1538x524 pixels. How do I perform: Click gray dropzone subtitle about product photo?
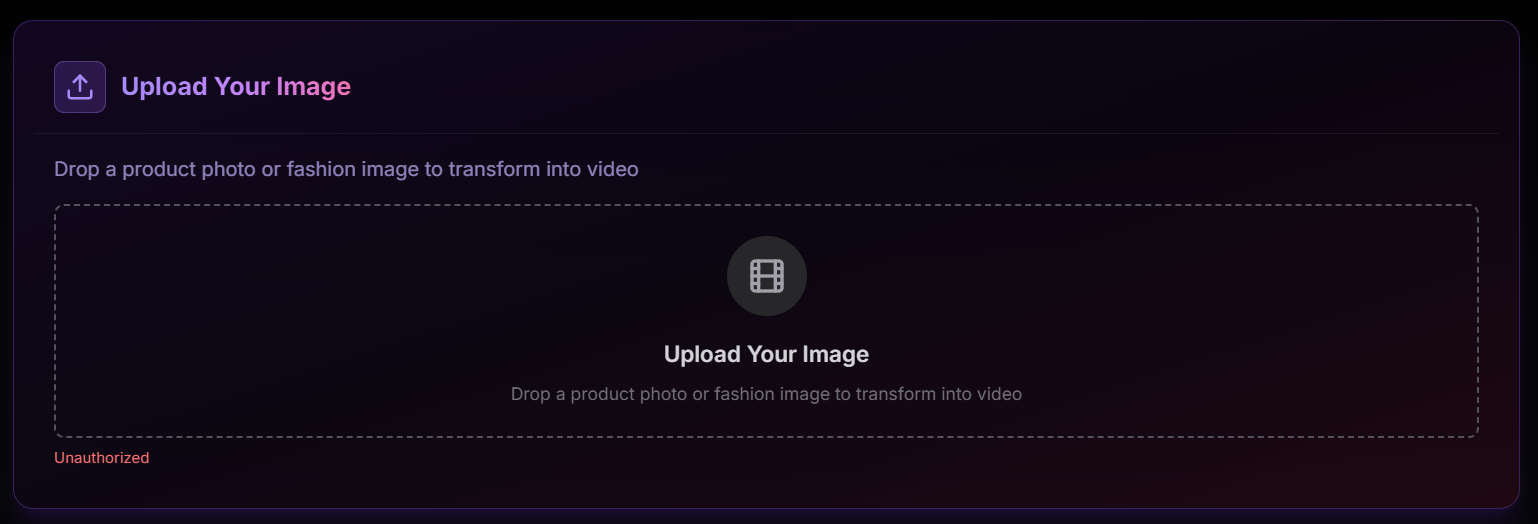coord(766,394)
